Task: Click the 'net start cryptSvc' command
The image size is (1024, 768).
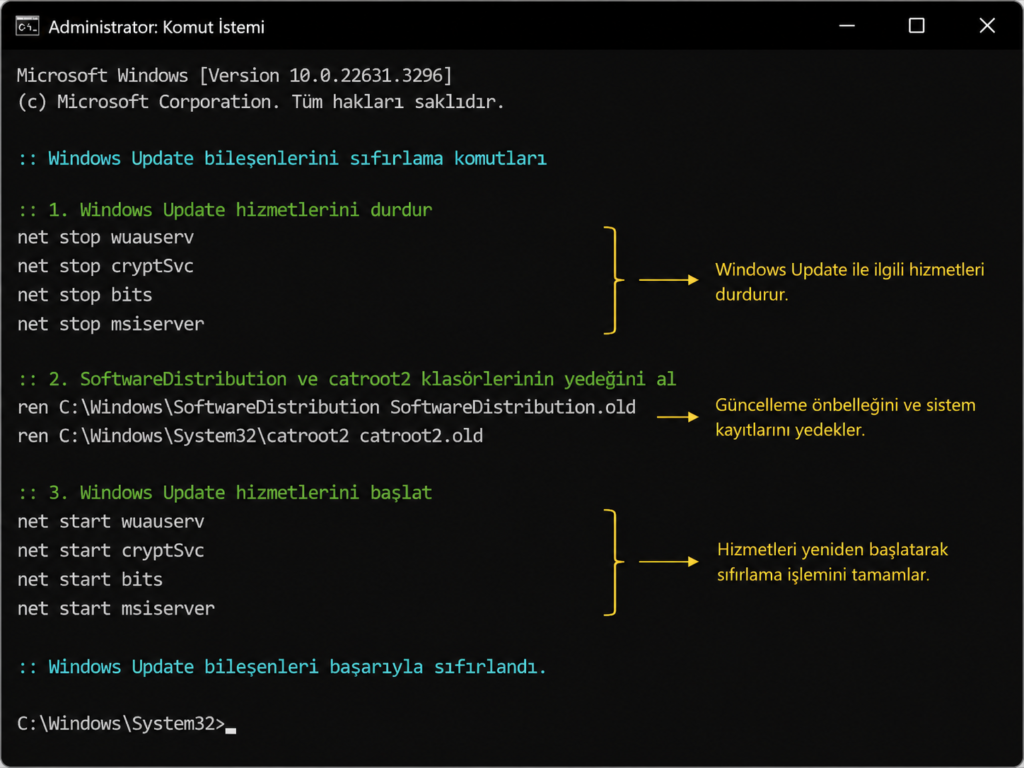Action: (111, 551)
